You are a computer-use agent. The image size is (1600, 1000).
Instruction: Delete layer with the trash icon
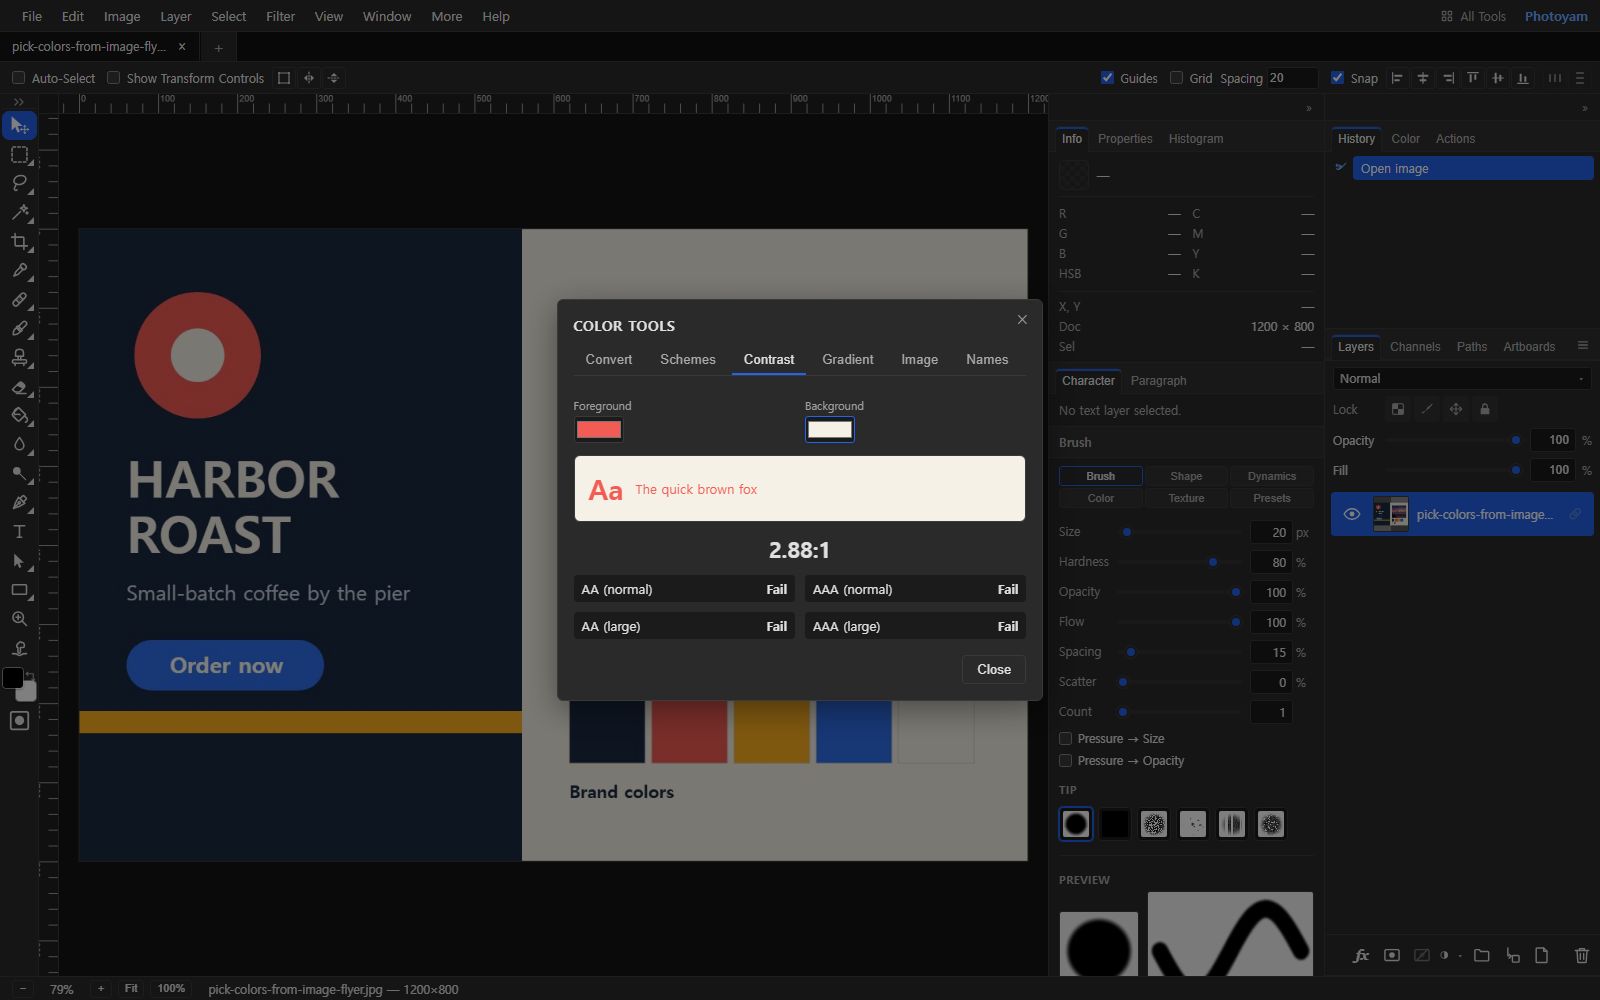pyautogui.click(x=1581, y=956)
